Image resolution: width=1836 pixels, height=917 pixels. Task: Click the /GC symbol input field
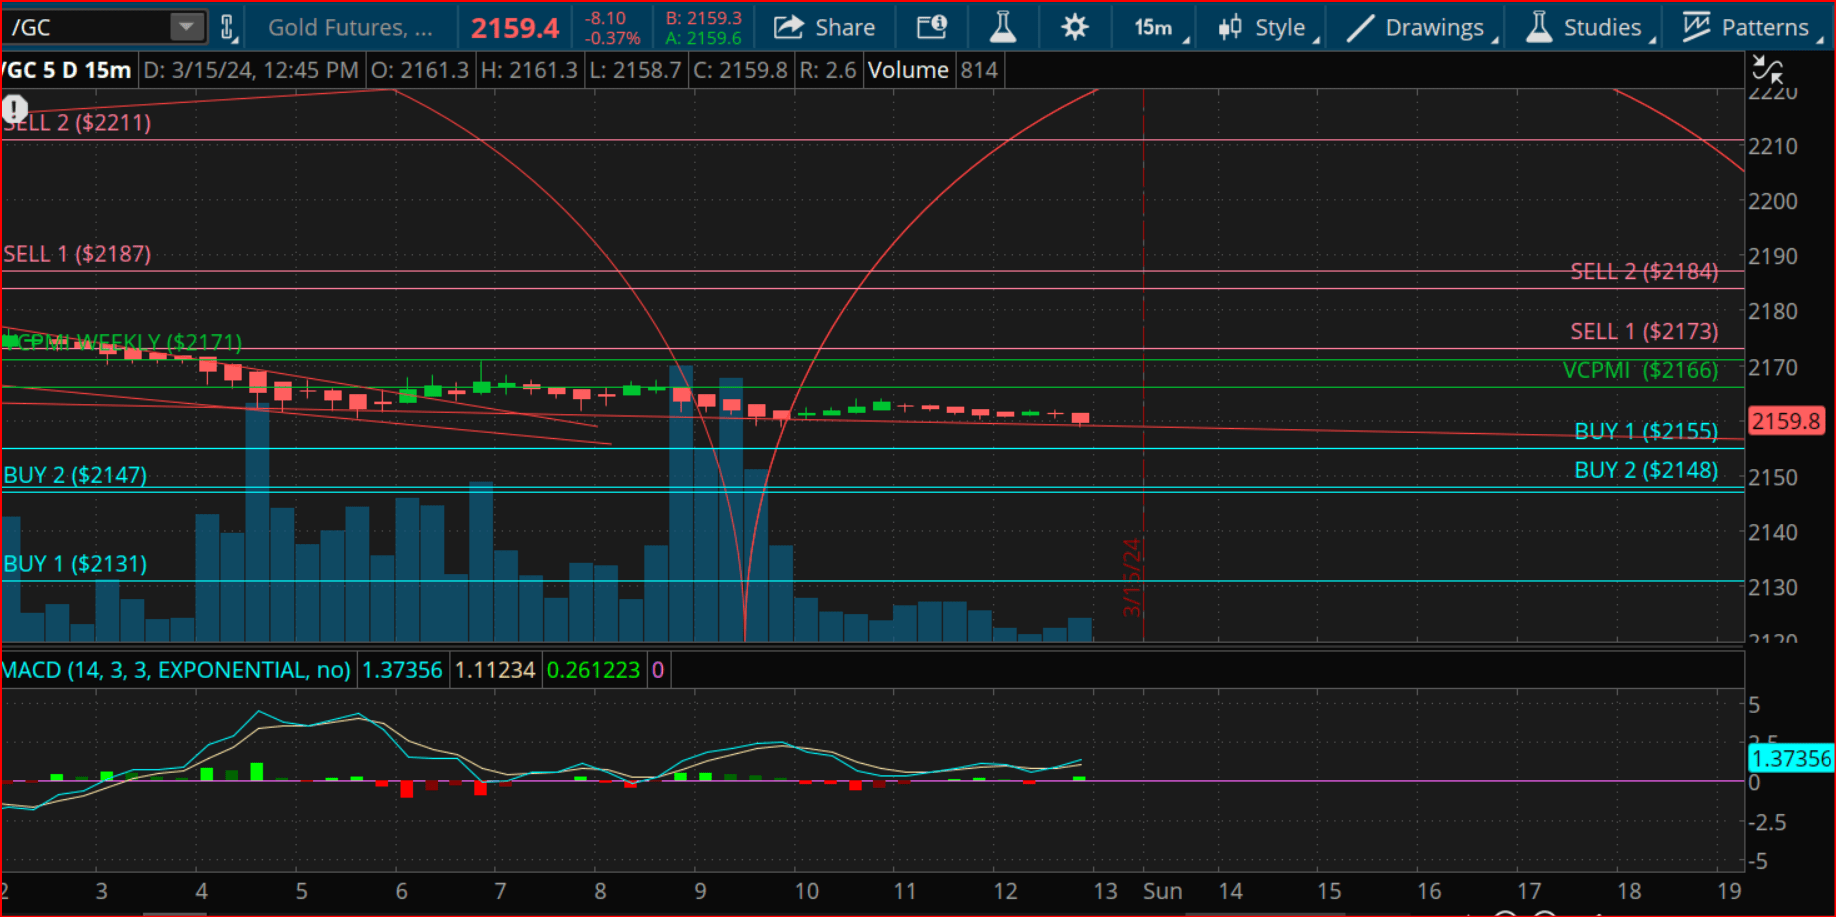(x=86, y=27)
